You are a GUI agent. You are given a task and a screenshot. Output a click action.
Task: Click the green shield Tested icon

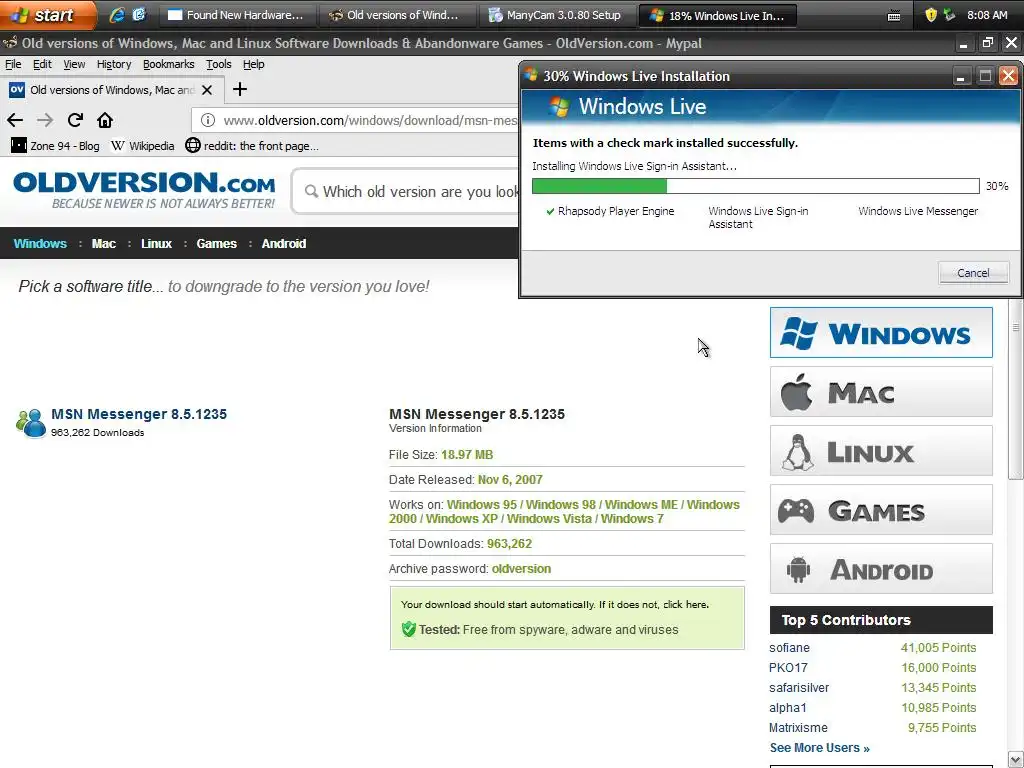[x=409, y=630]
